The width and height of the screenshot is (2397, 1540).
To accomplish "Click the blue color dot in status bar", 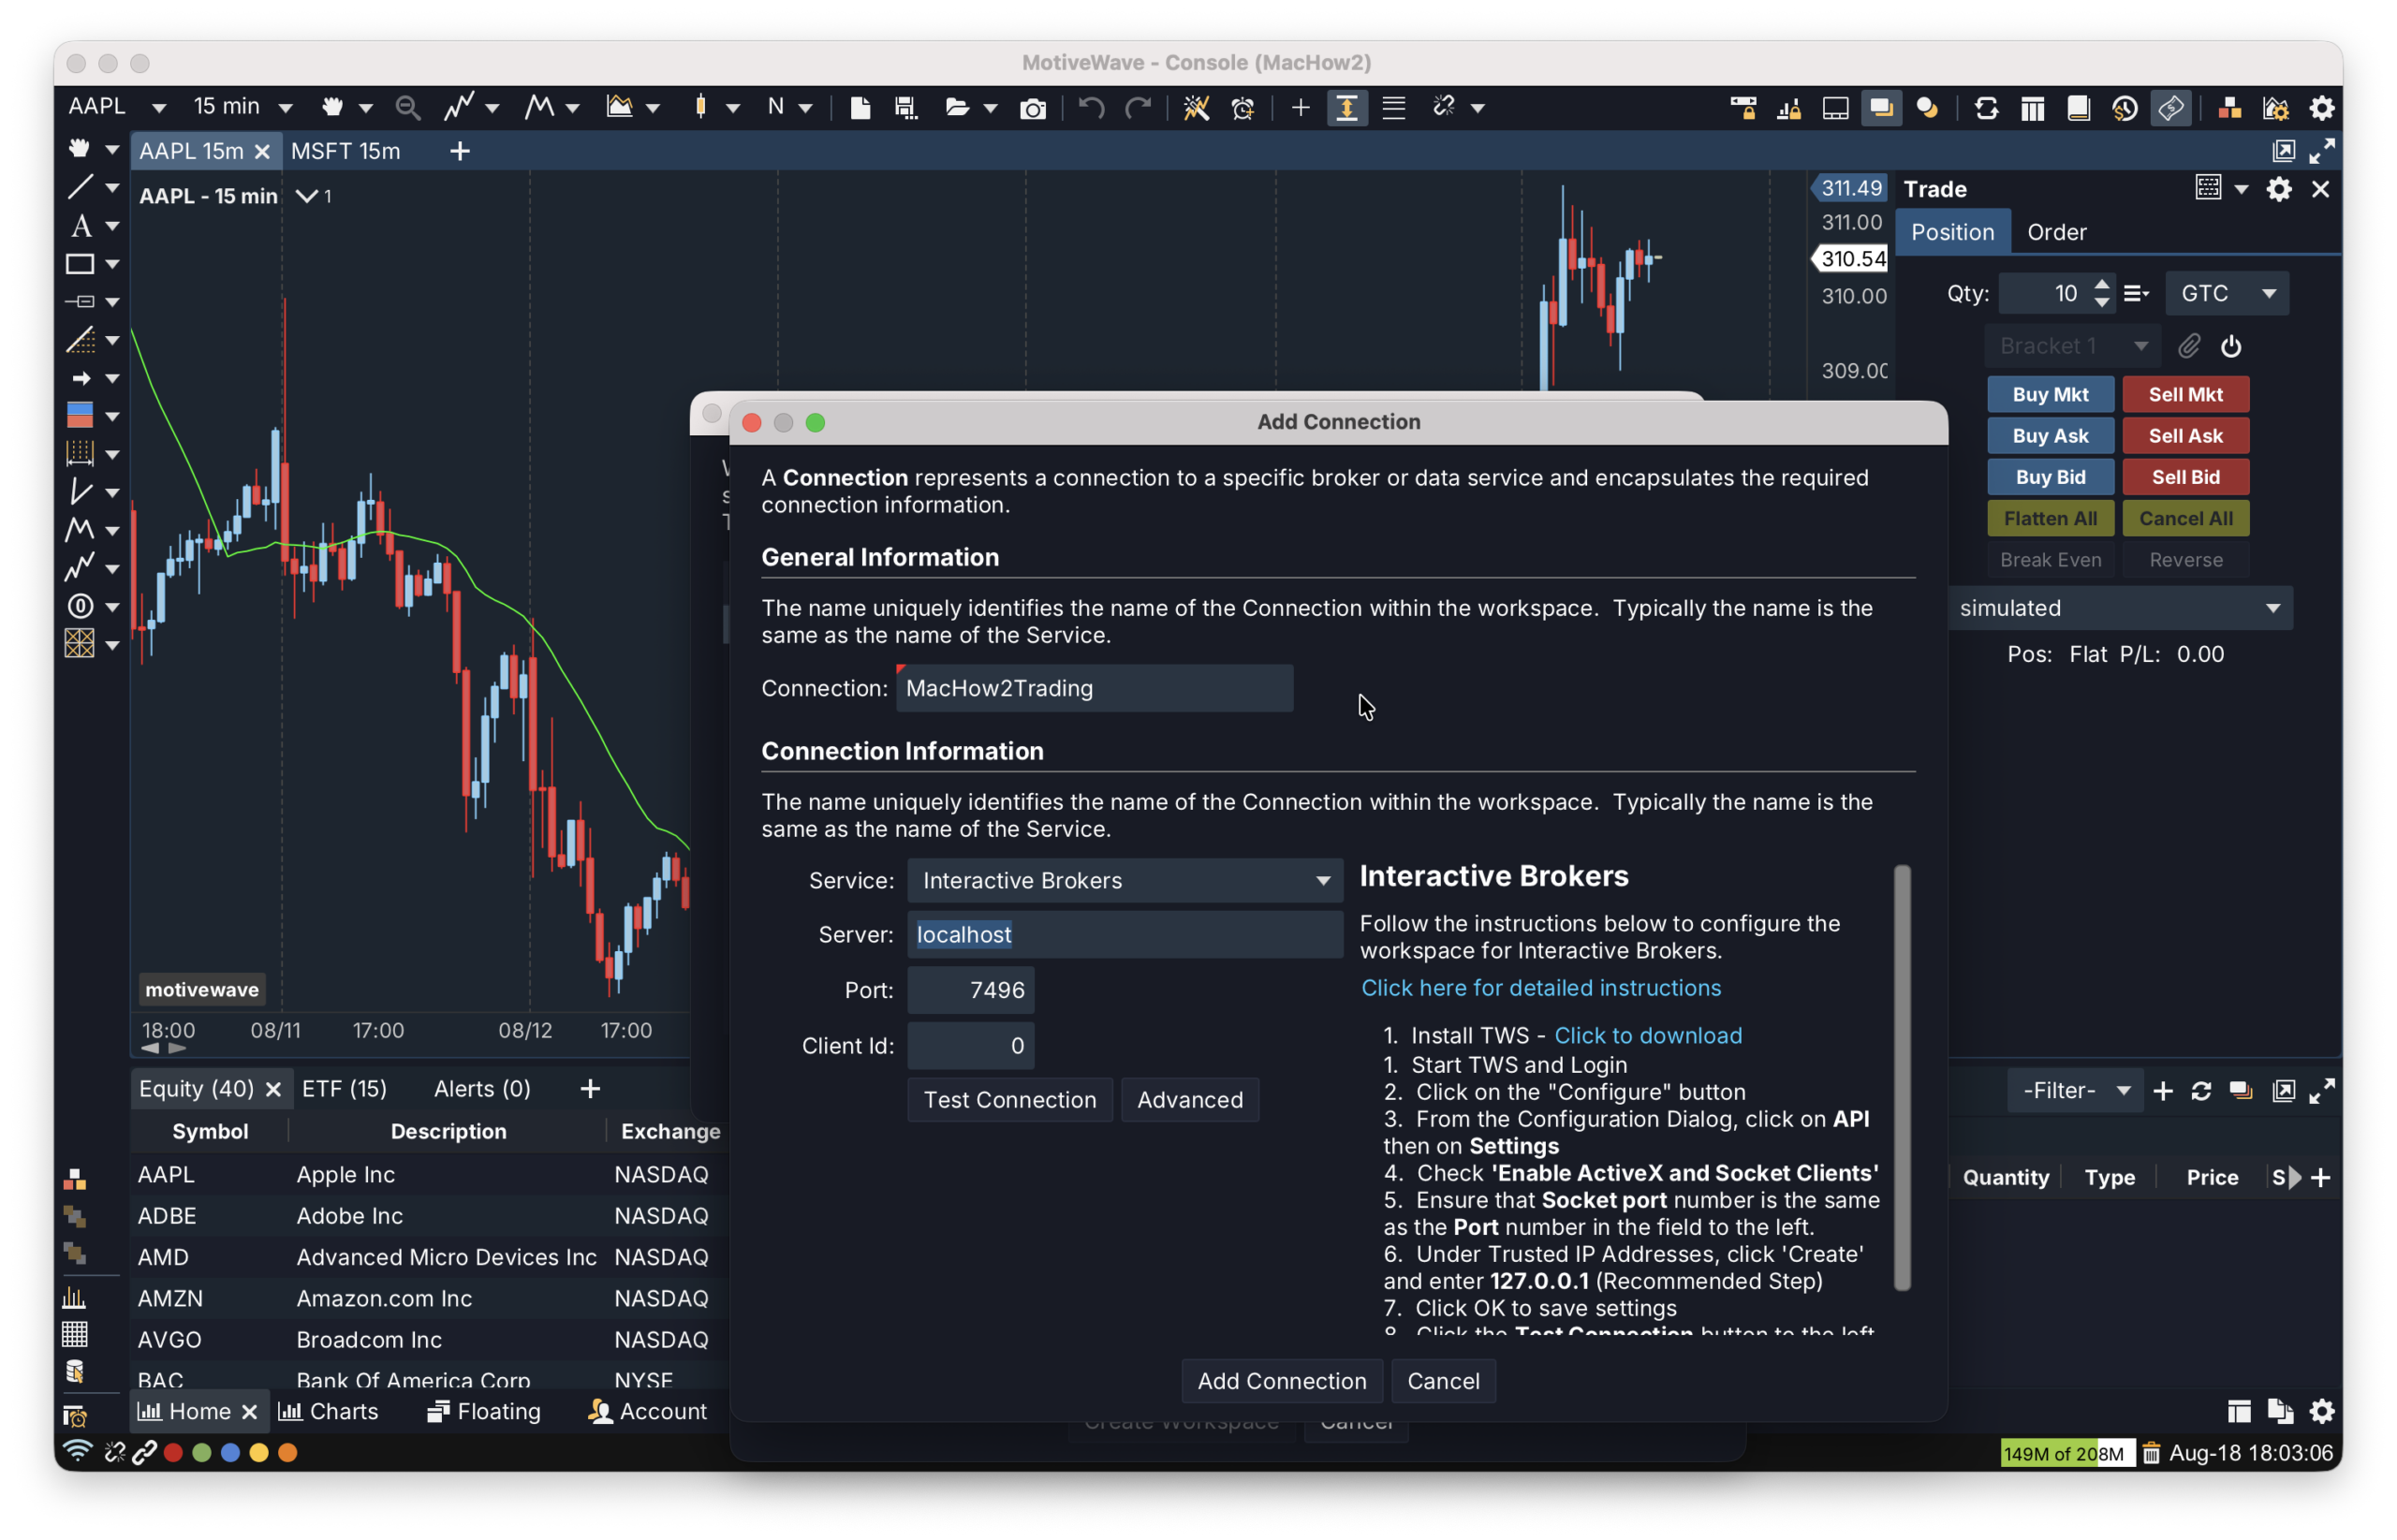I will (230, 1452).
